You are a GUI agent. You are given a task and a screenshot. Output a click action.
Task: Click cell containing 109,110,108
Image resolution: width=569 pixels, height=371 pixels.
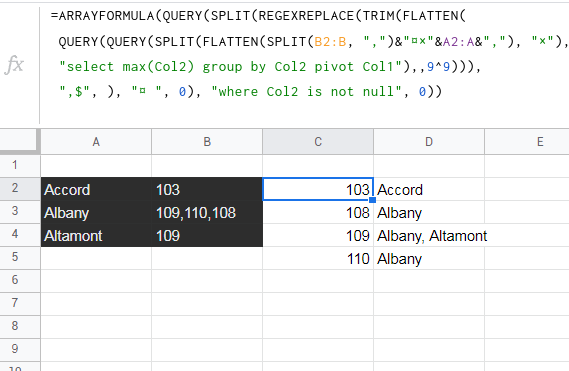point(207,212)
